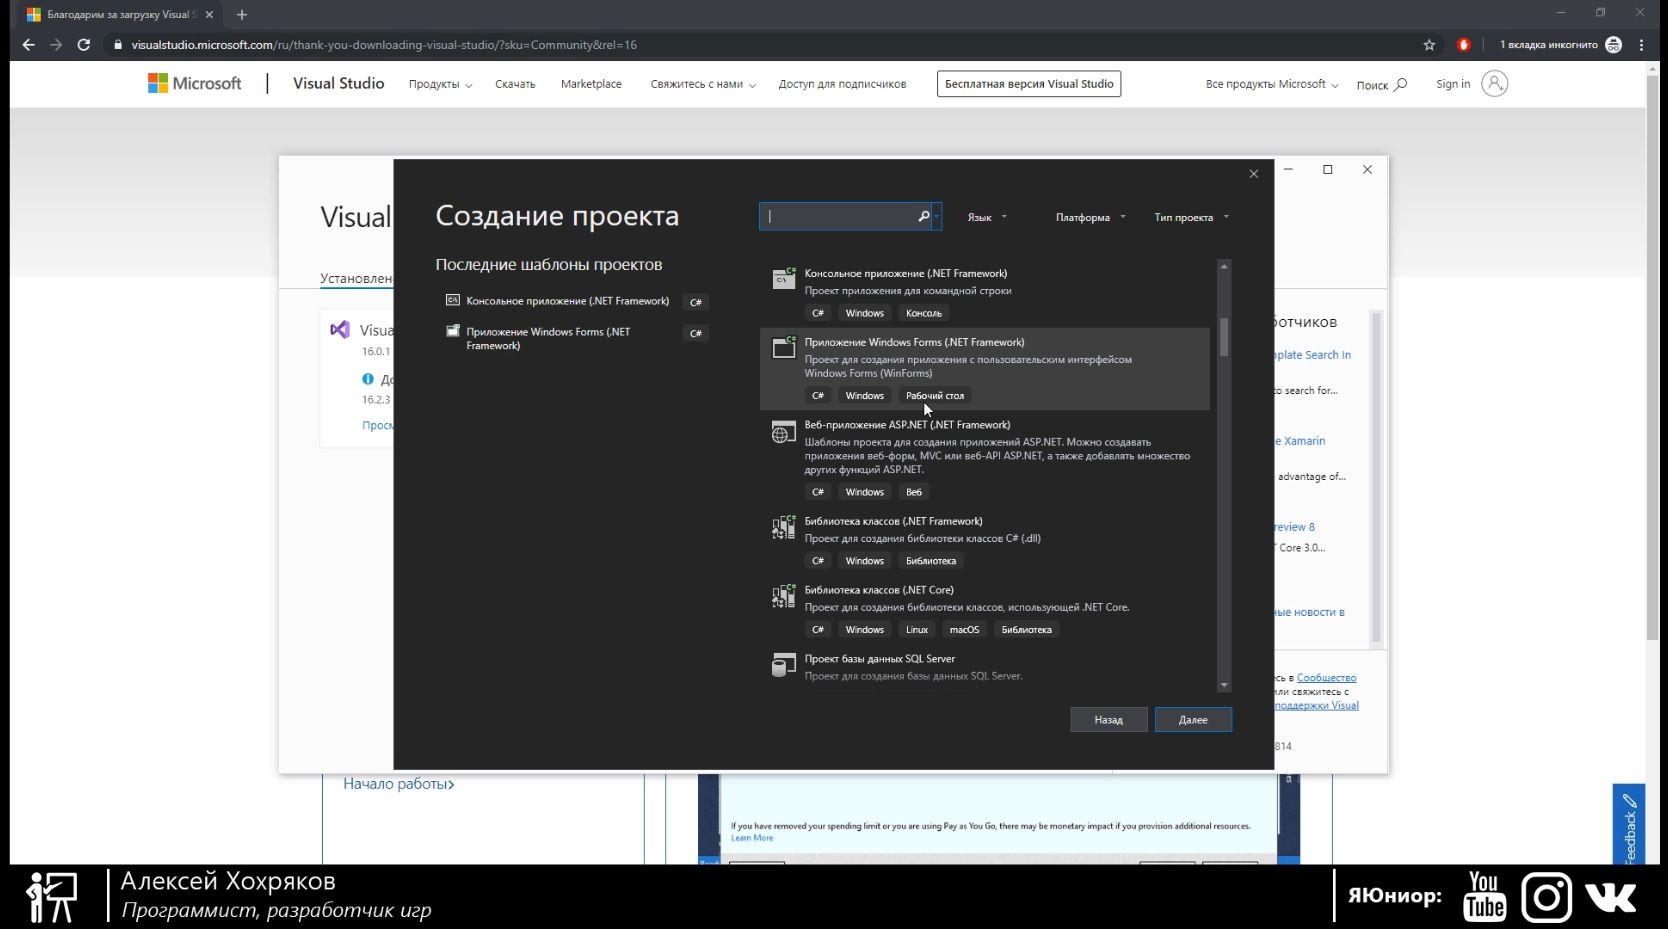1668x929 pixels.
Task: Open recent Консольное приложение template icon
Action: tap(453, 300)
